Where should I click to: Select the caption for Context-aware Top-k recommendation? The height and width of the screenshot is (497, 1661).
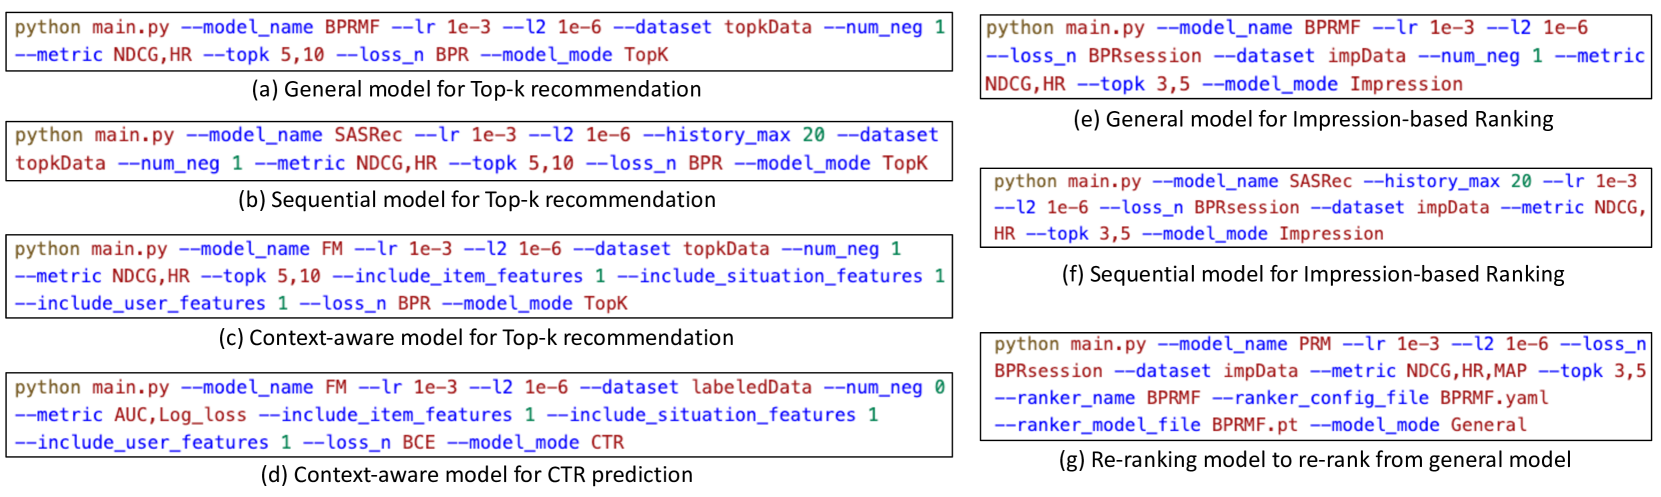pos(476,337)
